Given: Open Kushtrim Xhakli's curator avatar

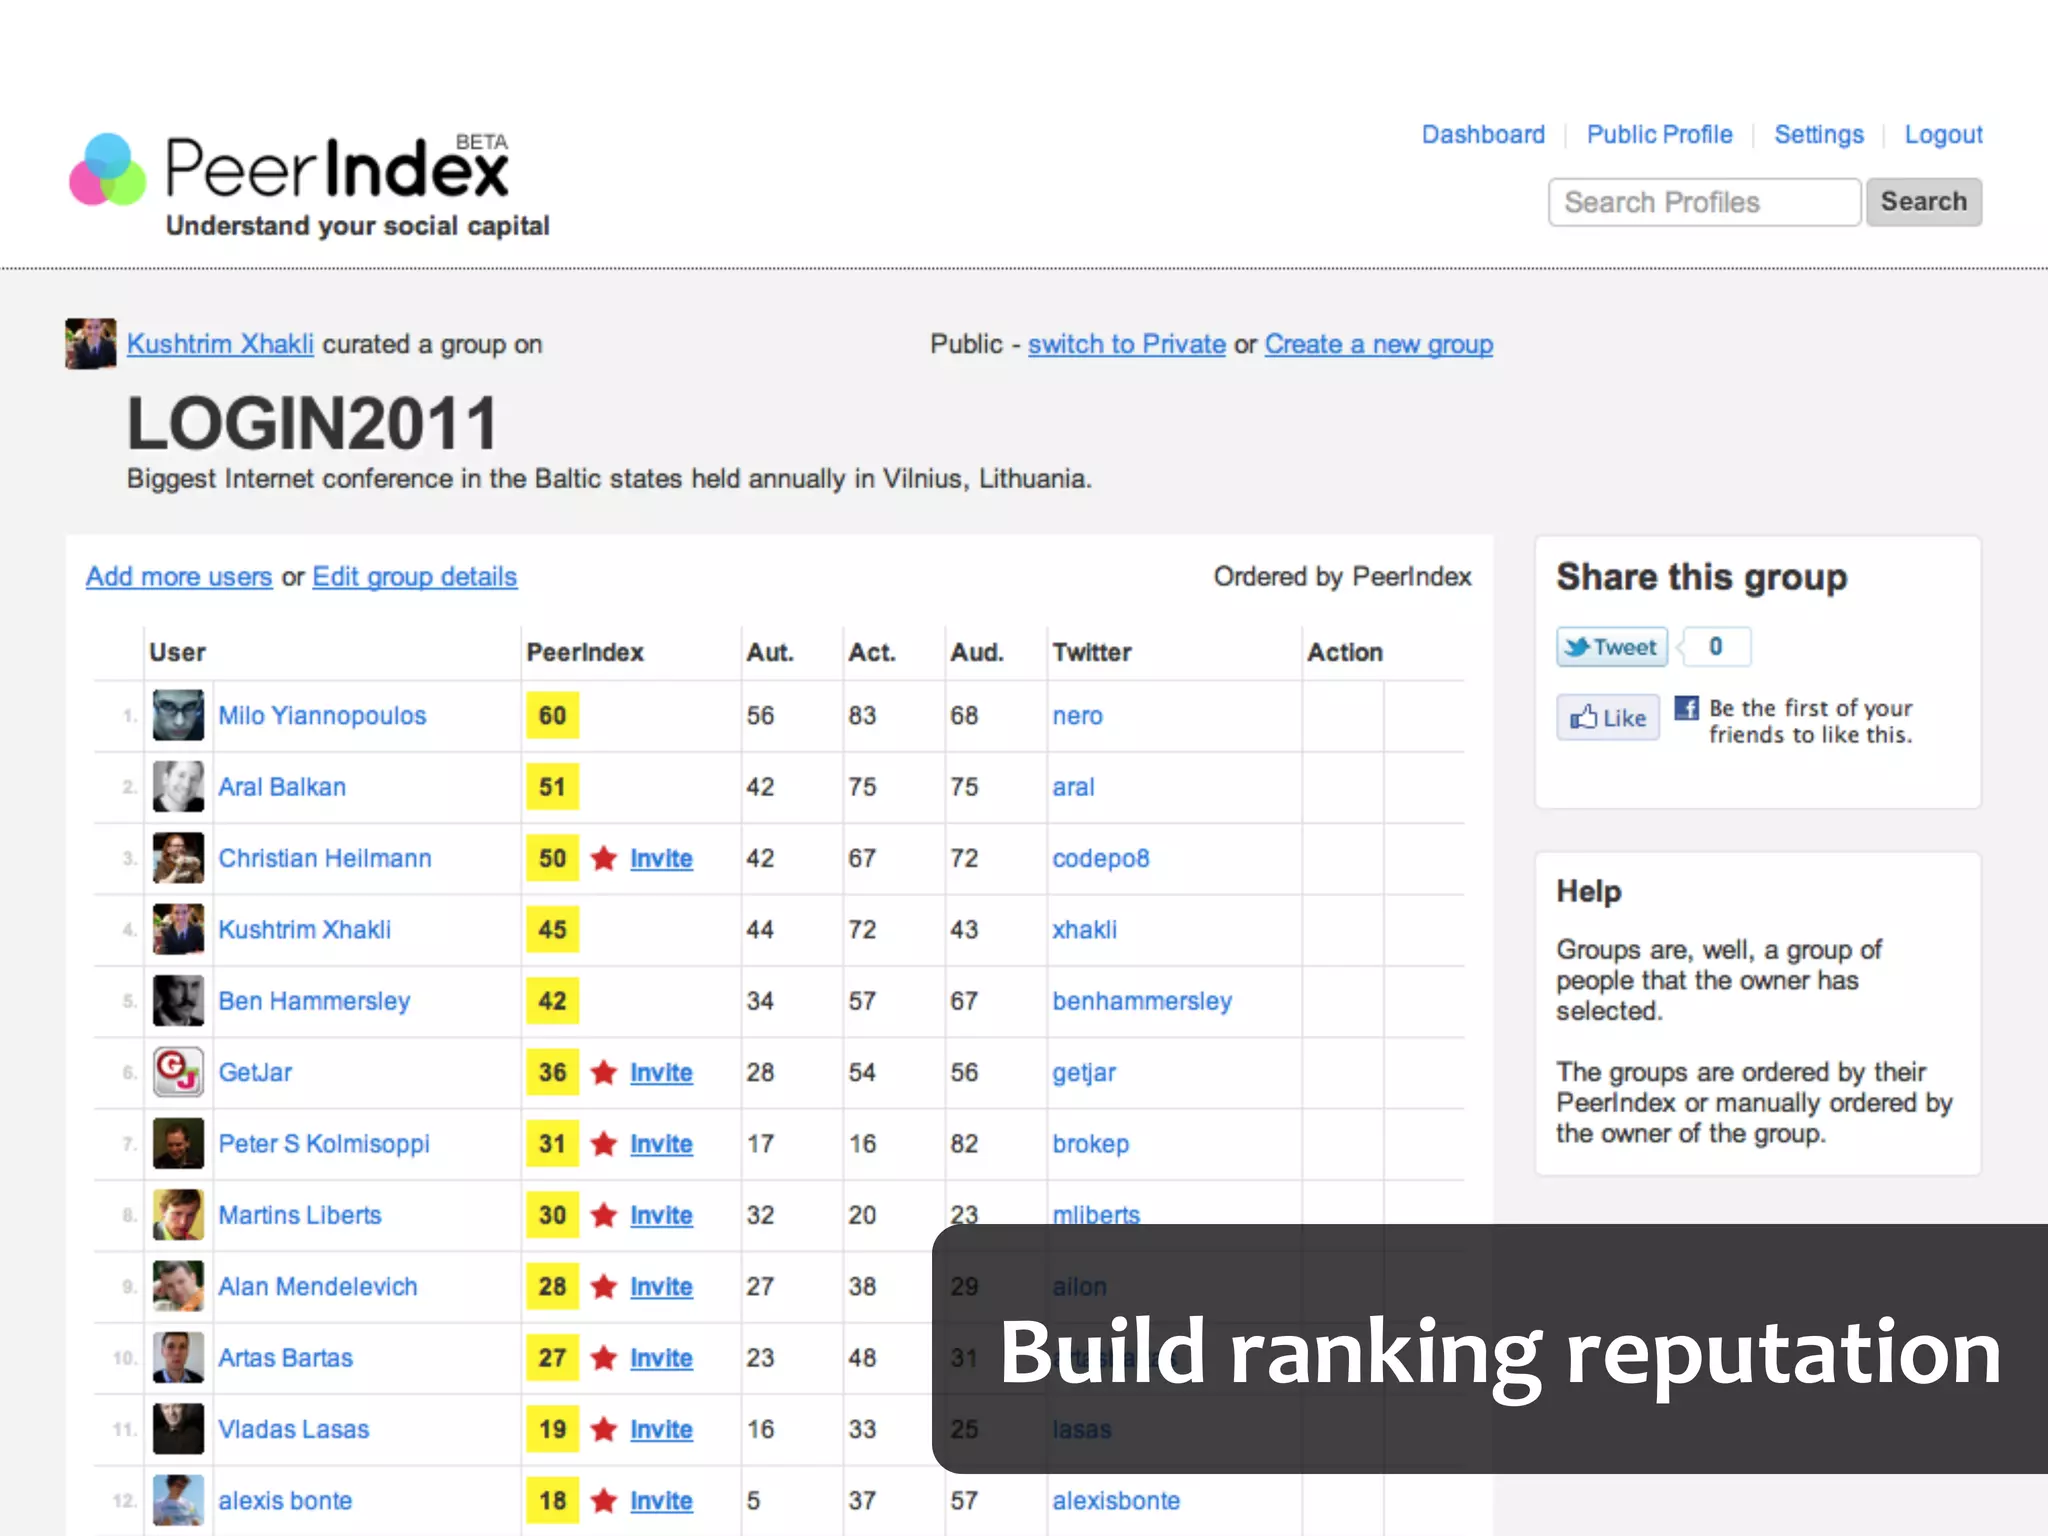Looking at the screenshot, I should pyautogui.click(x=91, y=344).
